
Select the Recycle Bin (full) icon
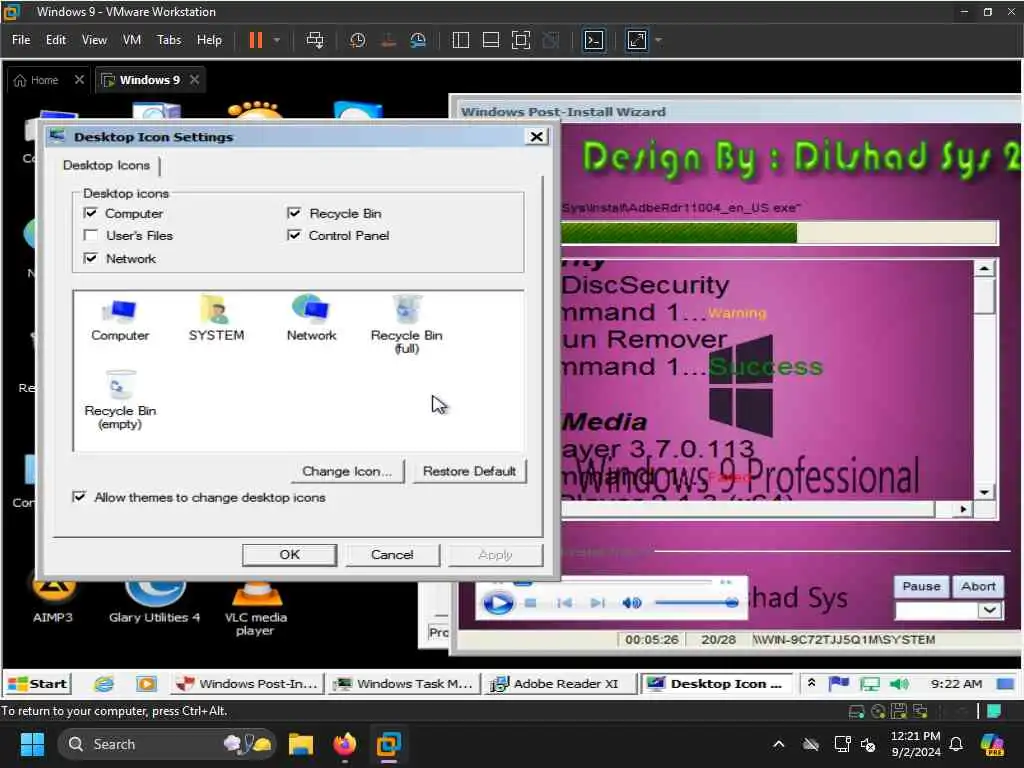406,325
